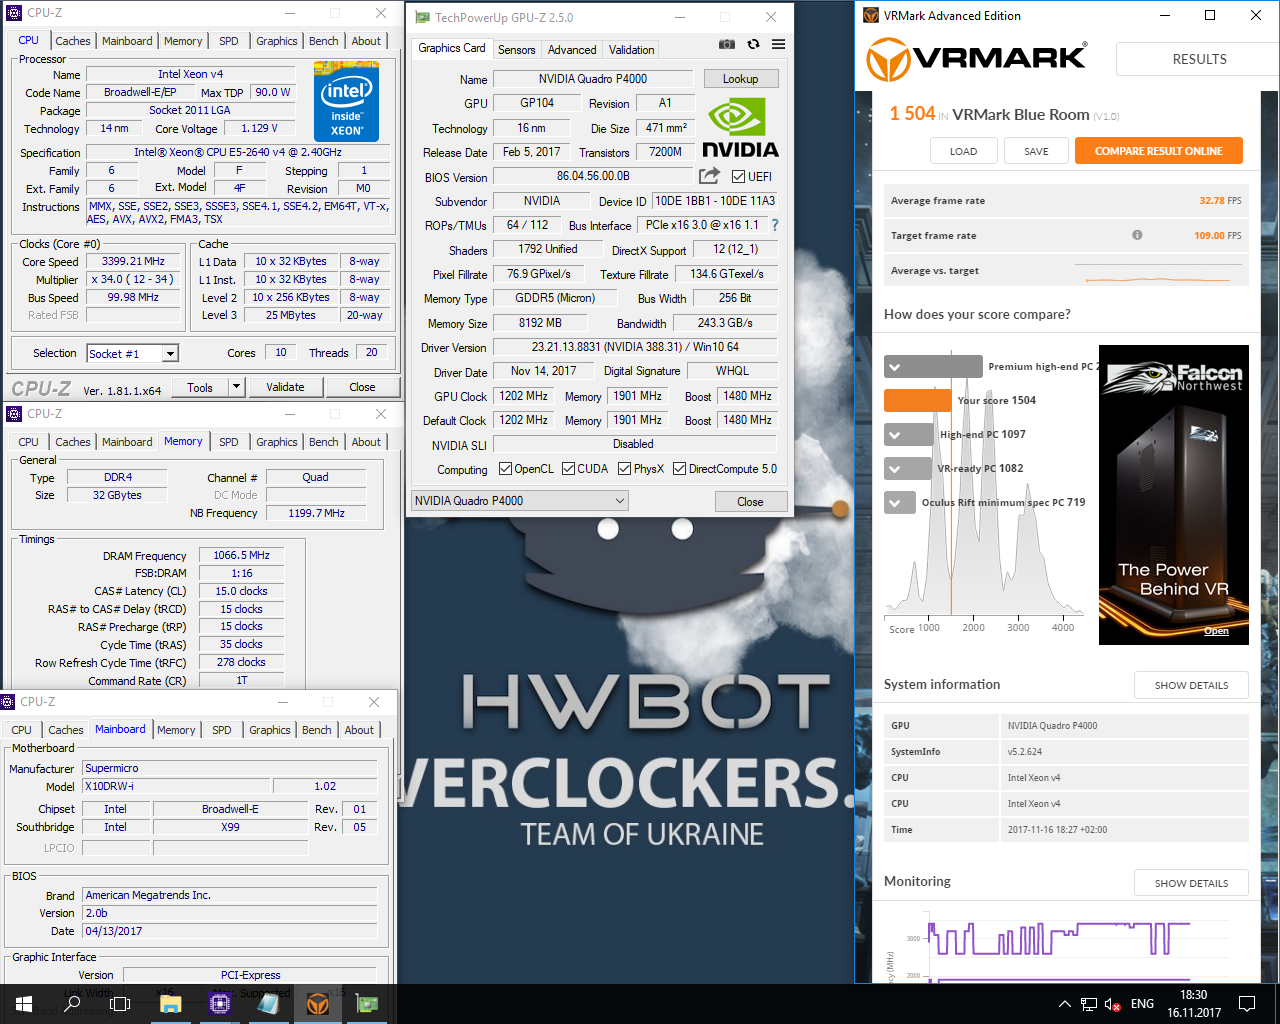Image resolution: width=1280 pixels, height=1024 pixels.
Task: Show details for System information
Action: coord(1191,685)
